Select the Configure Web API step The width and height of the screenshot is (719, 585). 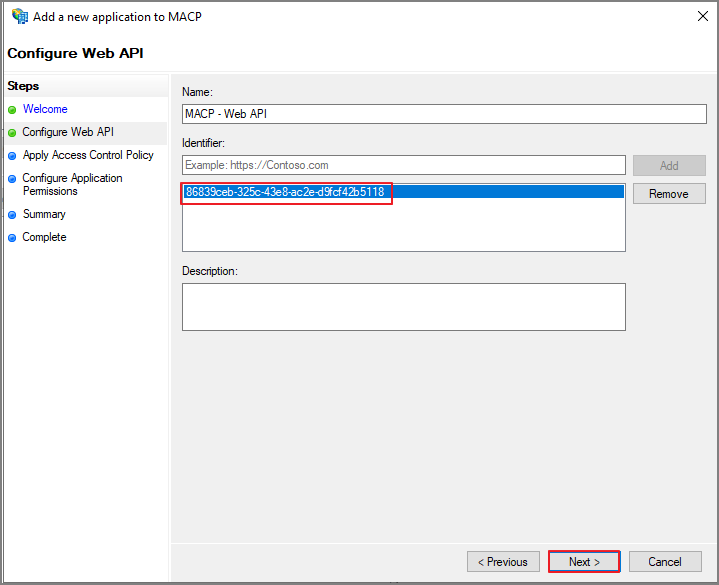[x=68, y=132]
